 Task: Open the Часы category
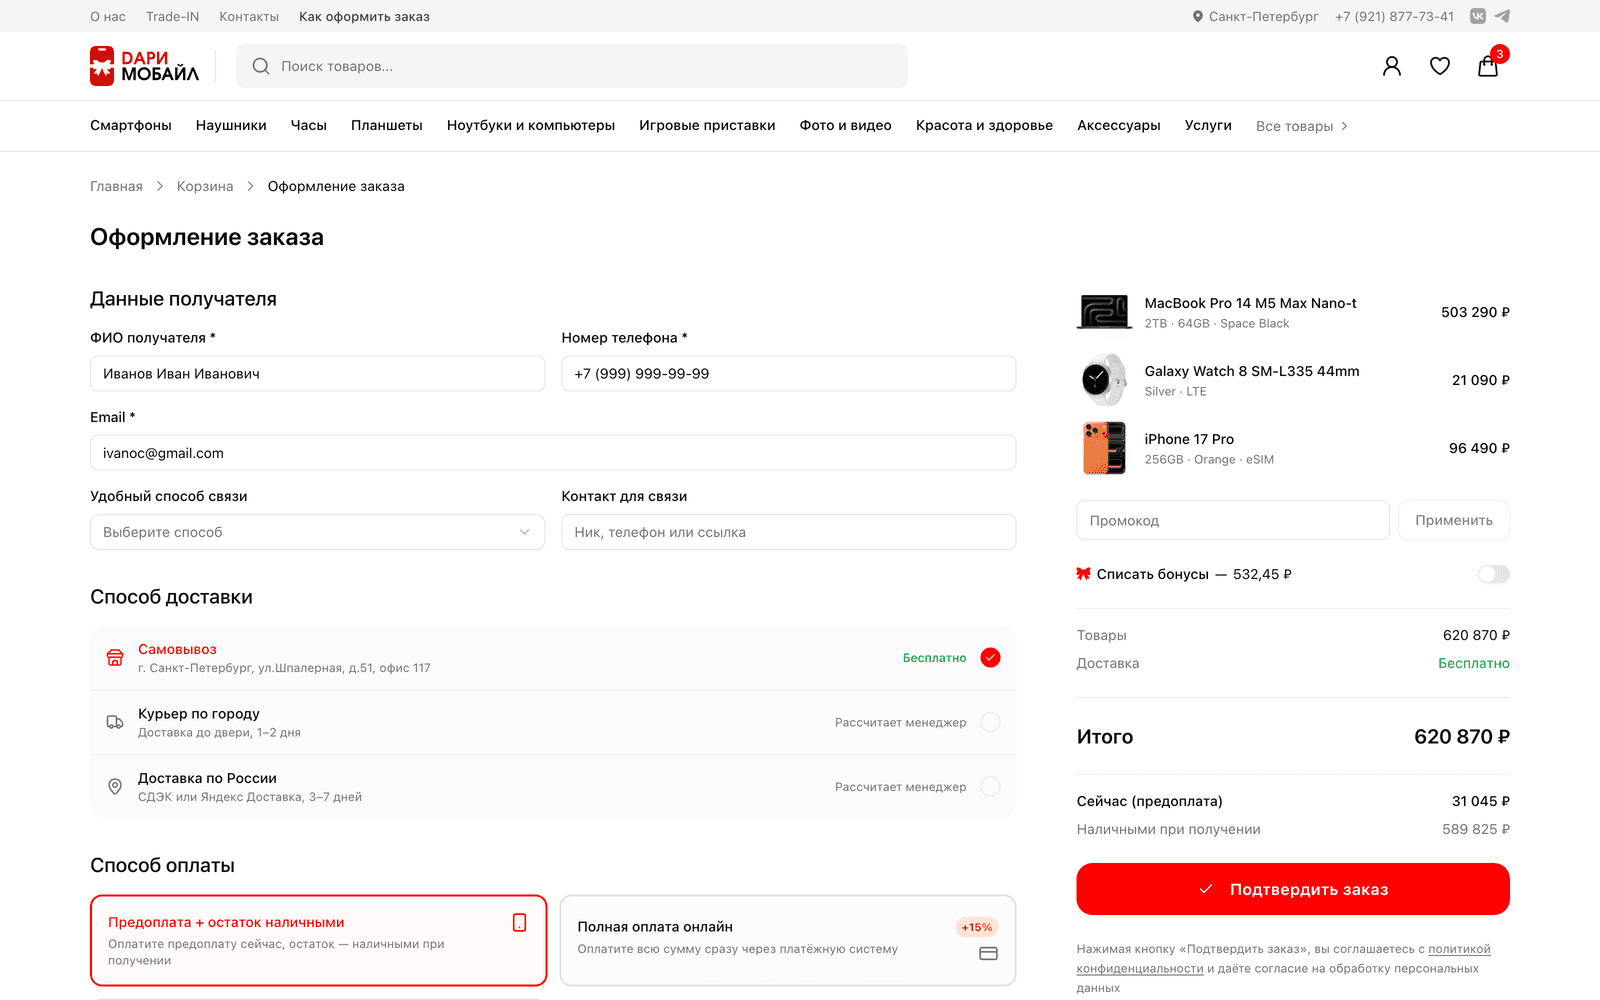(309, 126)
